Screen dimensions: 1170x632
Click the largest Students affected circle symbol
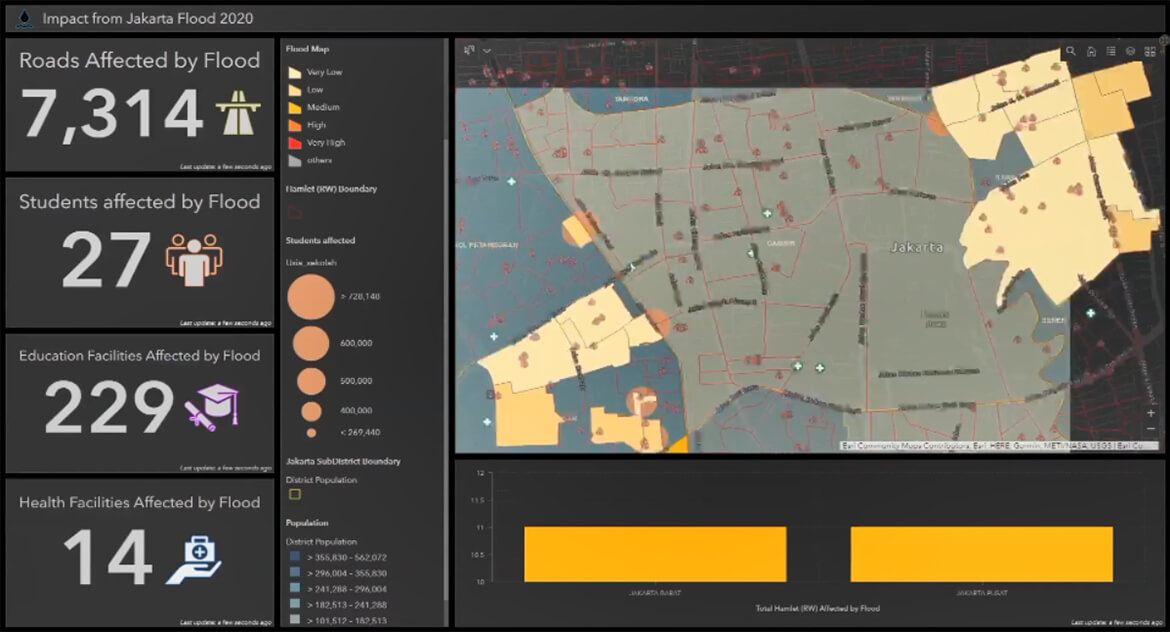[x=311, y=296]
